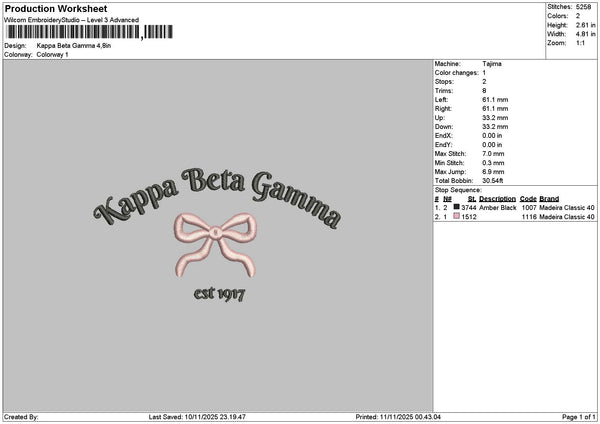The image size is (600, 424).
Task: Click 'Madeira Classic 40' in row 1
Action: tap(567, 208)
